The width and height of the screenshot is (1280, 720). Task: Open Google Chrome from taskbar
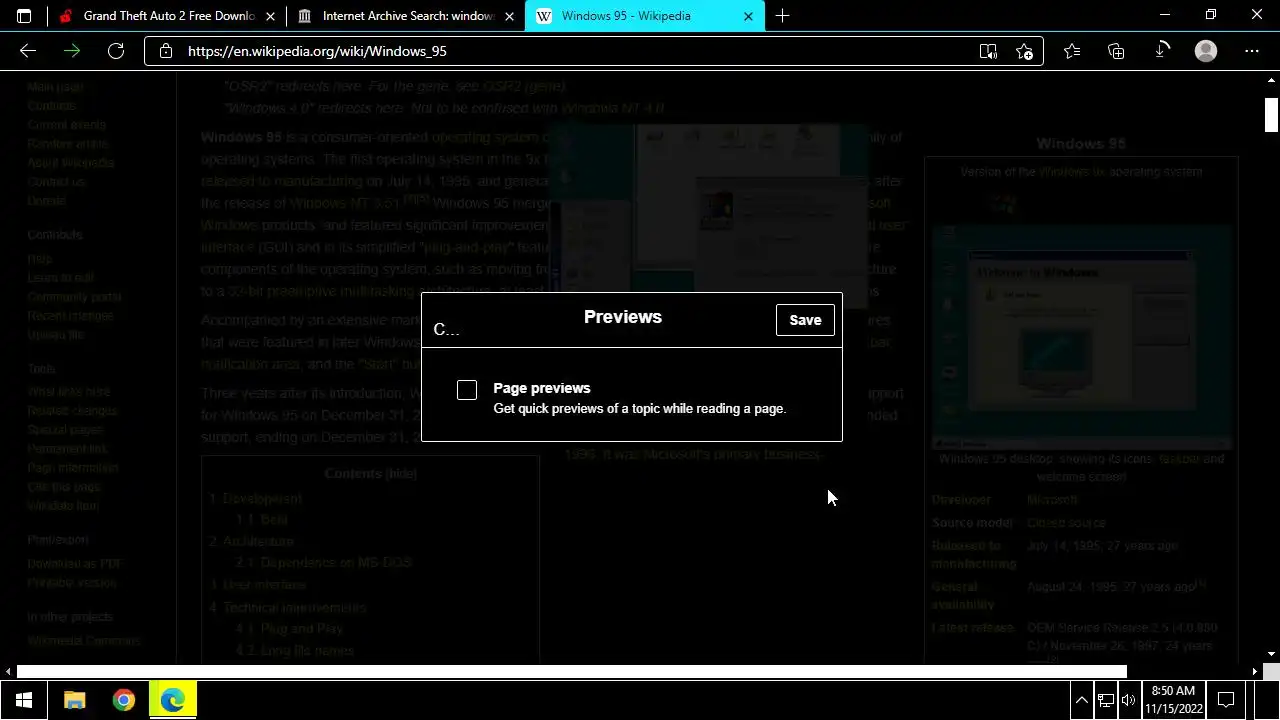pos(124,700)
